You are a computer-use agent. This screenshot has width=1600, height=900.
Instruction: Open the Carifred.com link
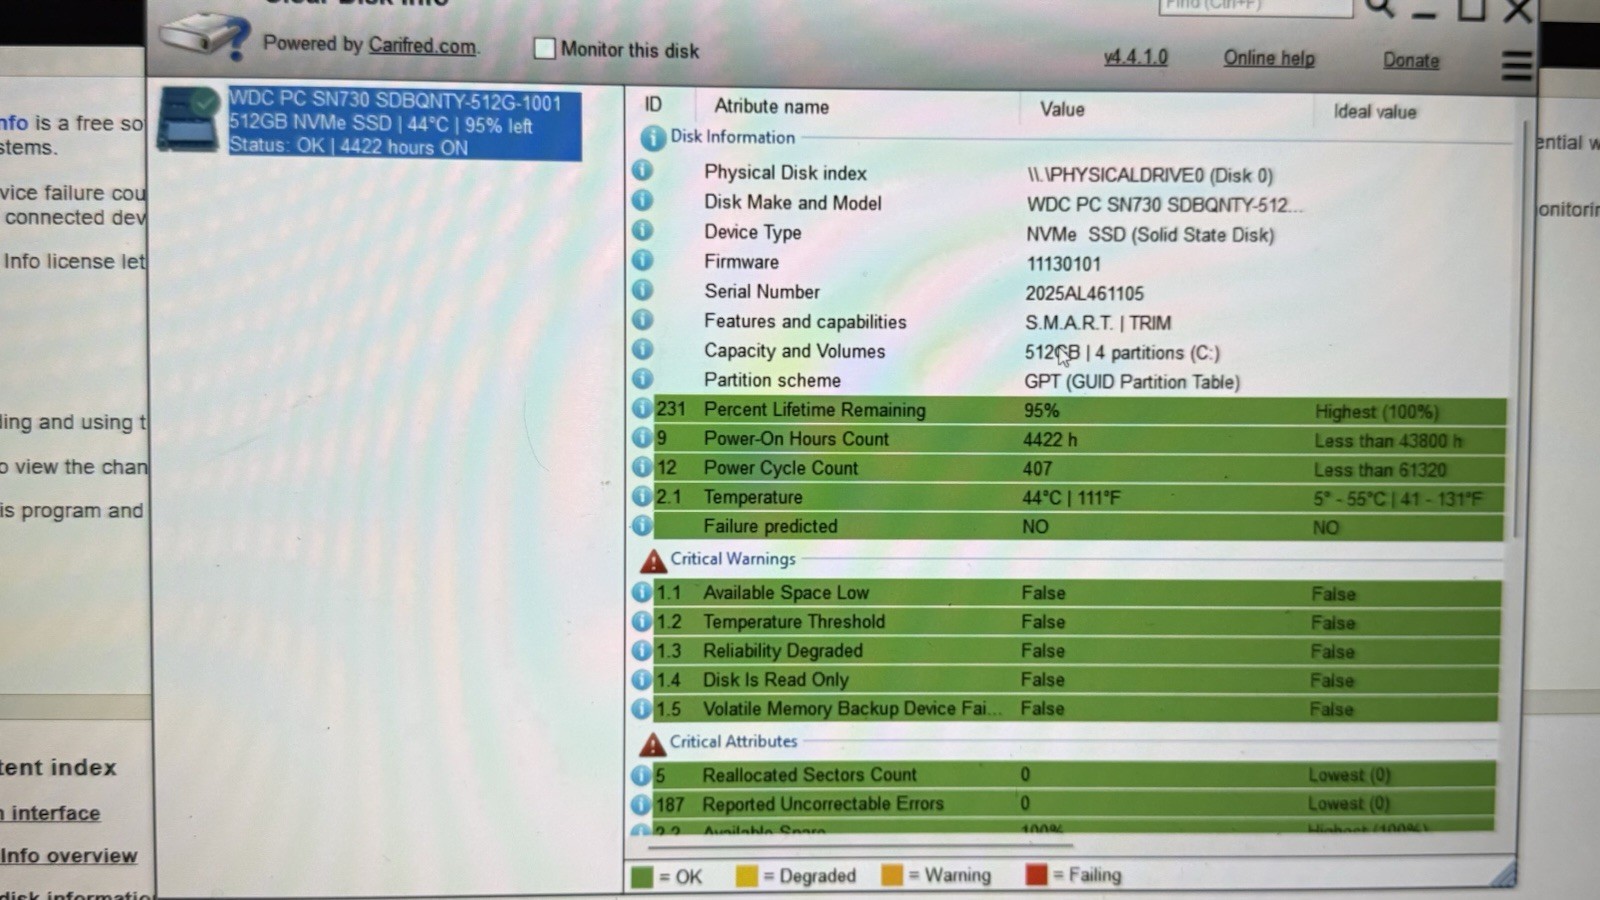point(422,45)
